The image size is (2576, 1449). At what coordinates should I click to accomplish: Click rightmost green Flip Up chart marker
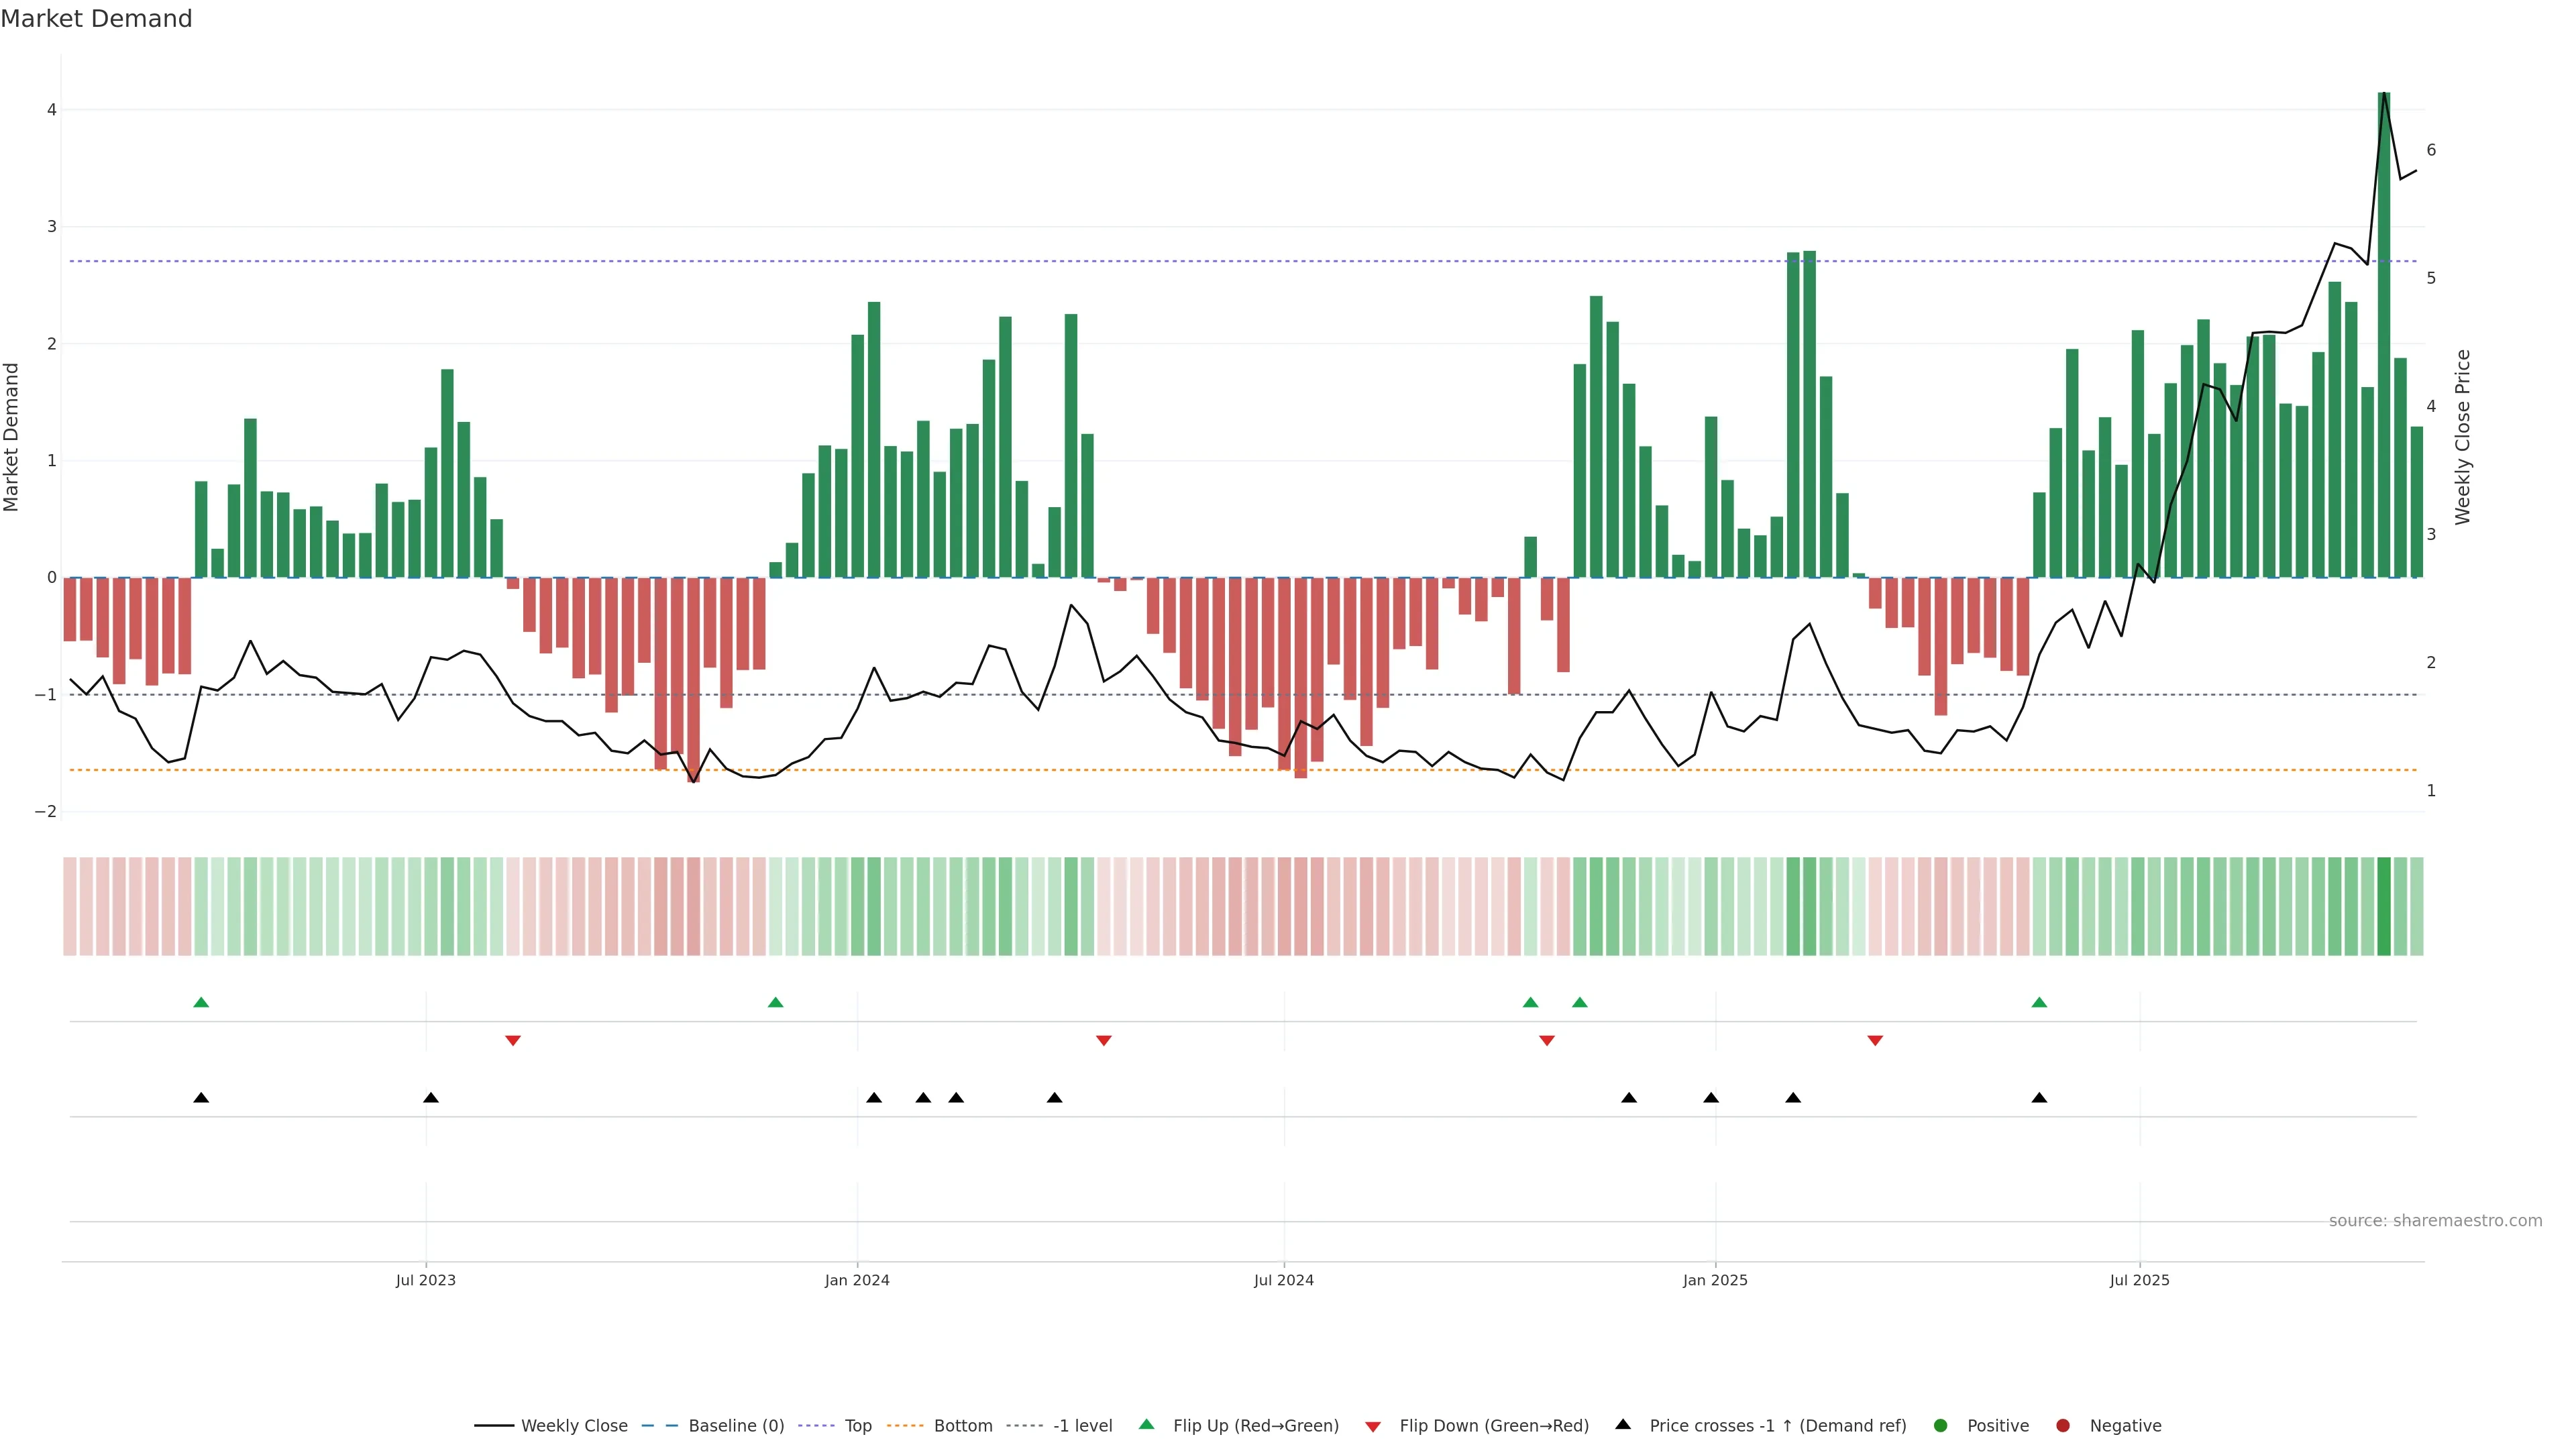[x=2039, y=1002]
